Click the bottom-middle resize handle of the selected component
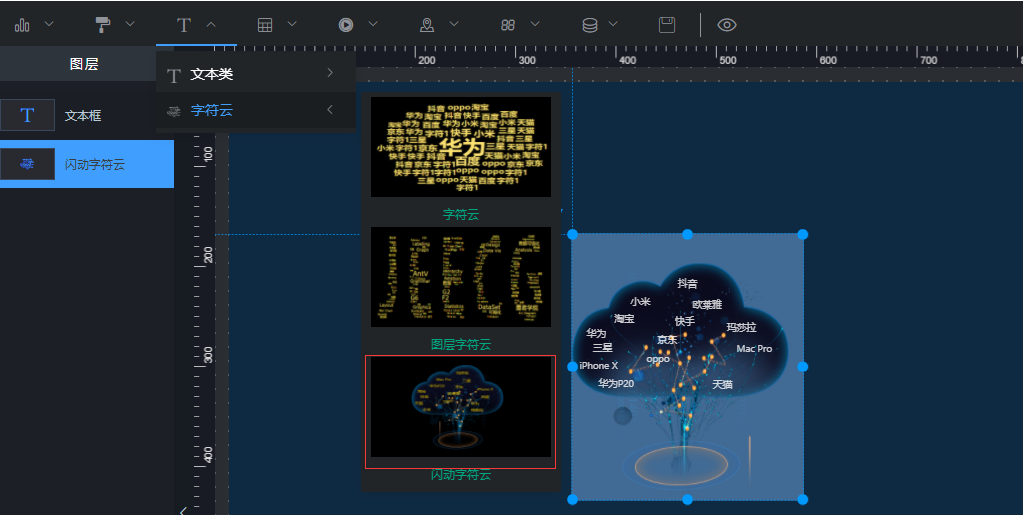The height and width of the screenshot is (515, 1023). point(687,499)
